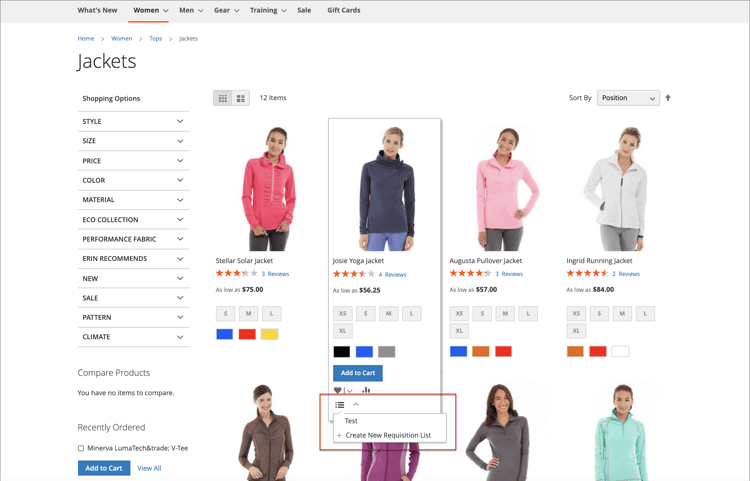Image resolution: width=750 pixels, height=481 pixels.
Task: Expand the COLOR filter
Action: 133,180
